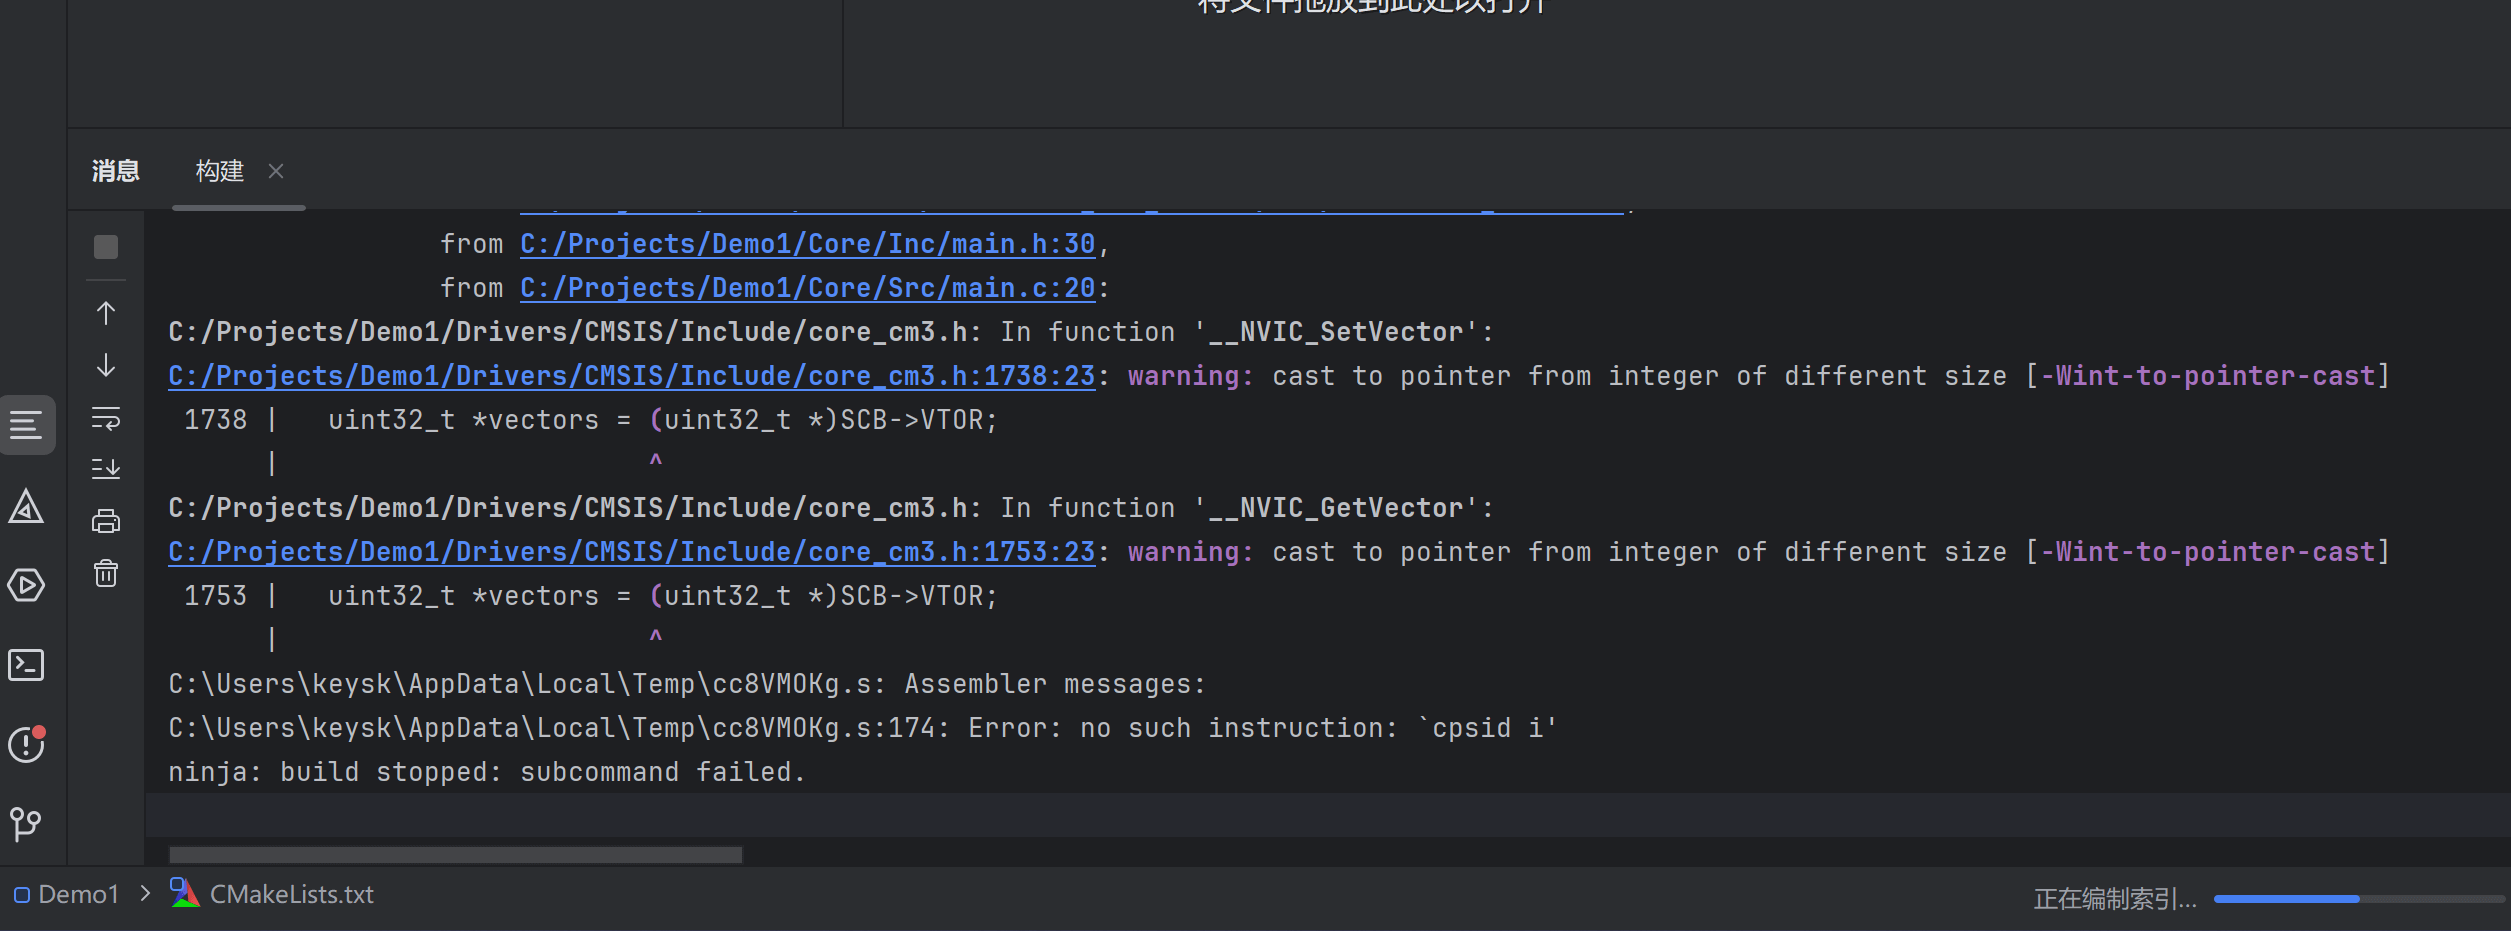The width and height of the screenshot is (2511, 931).
Task: Close the 构建 tab
Action: (276, 171)
